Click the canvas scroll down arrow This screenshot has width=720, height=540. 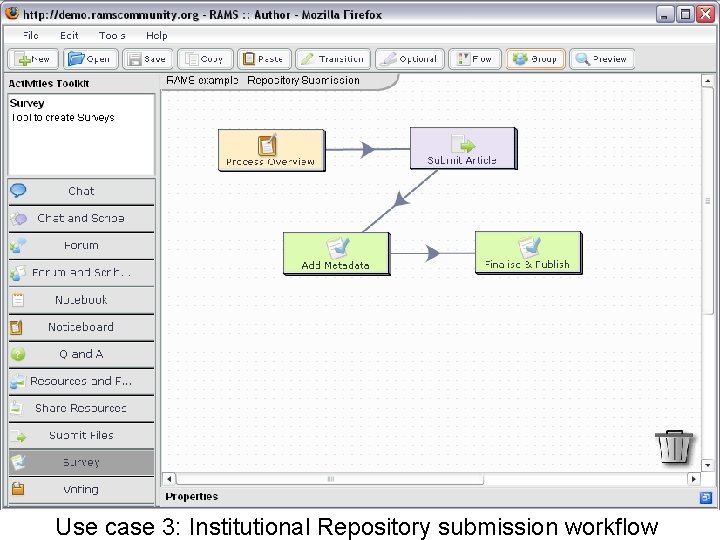click(x=708, y=465)
